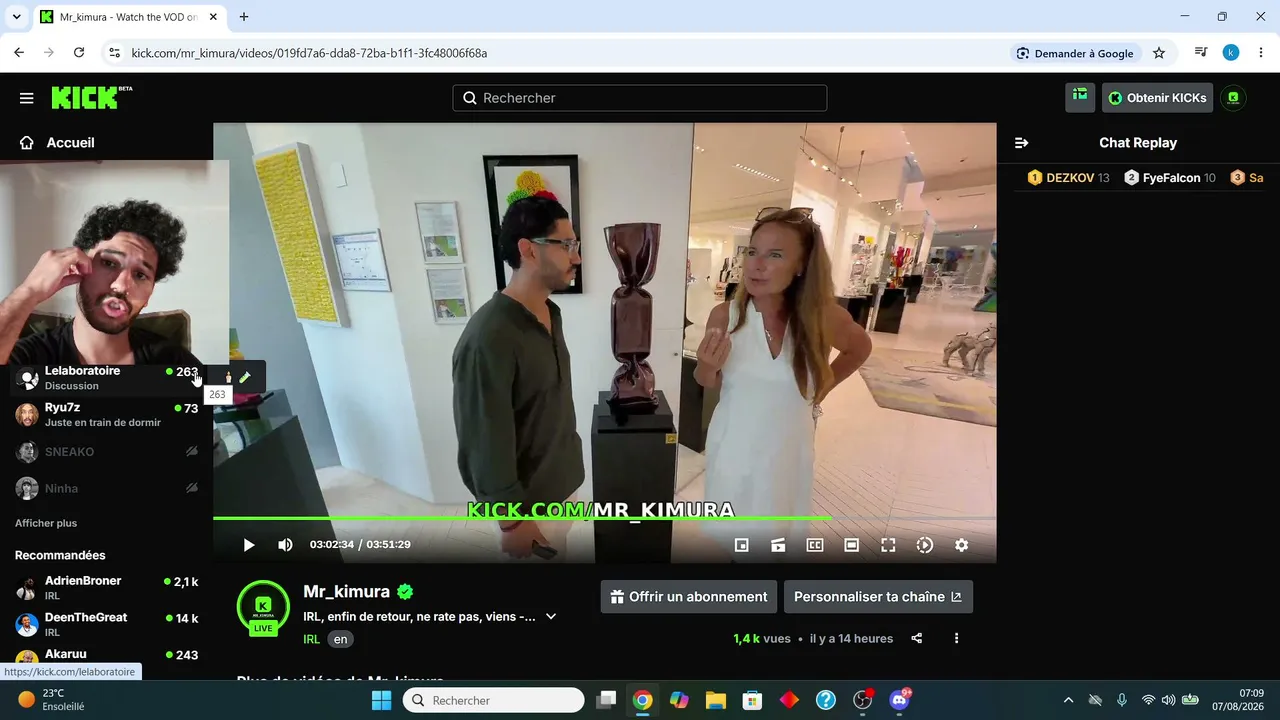Toggle theater mode
Screen dimensions: 1280x720
point(852,545)
